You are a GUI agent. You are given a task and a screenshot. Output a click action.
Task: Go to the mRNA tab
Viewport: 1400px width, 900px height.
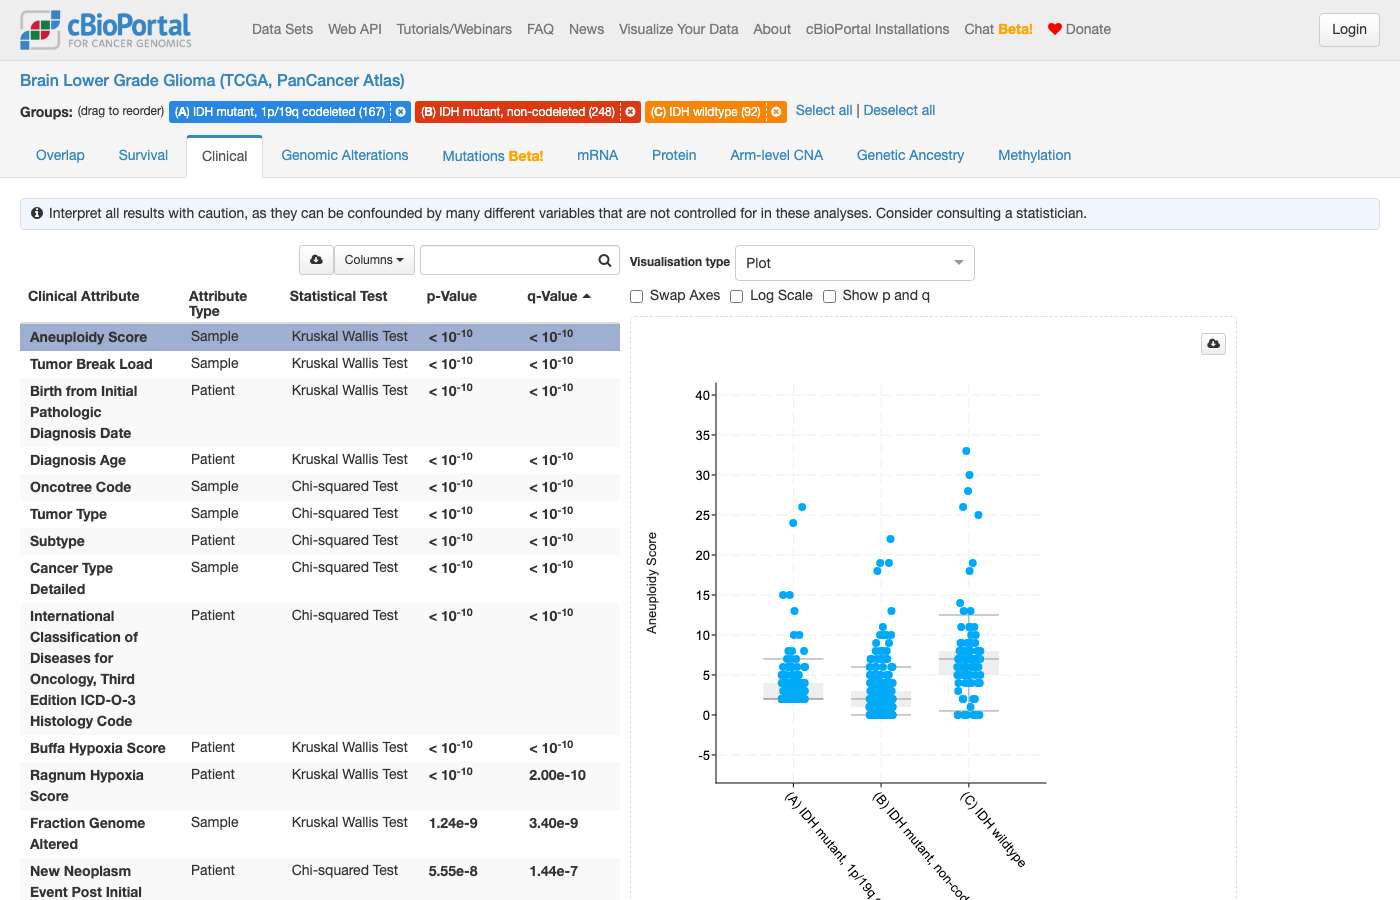click(x=598, y=155)
